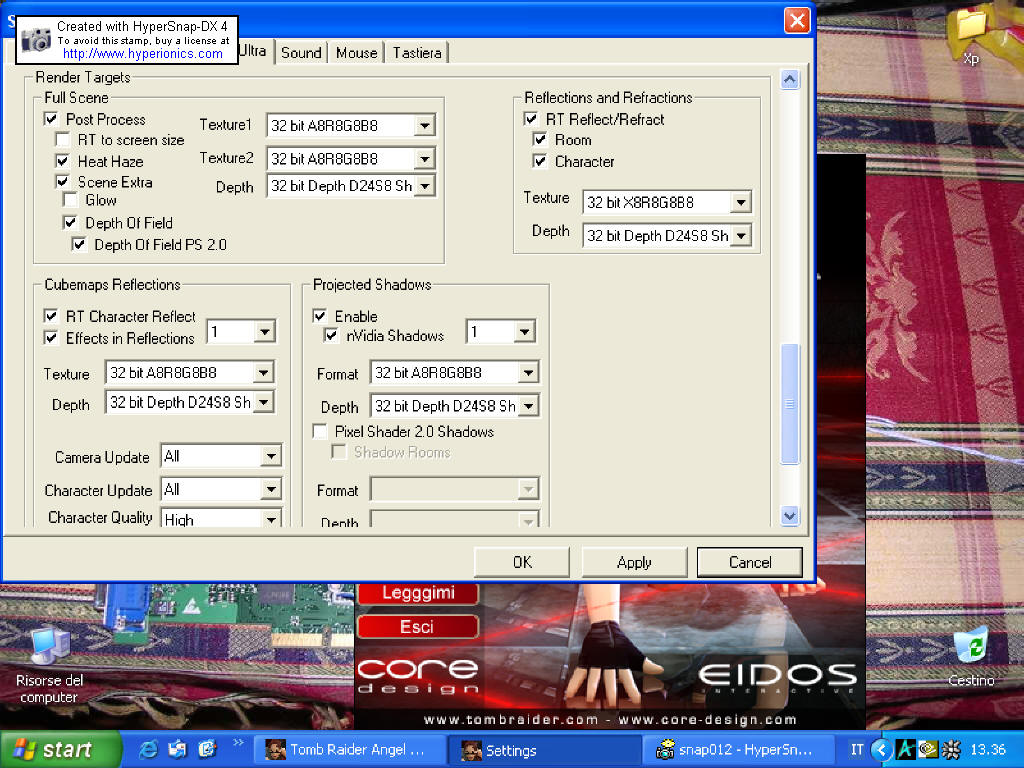Switch to the Tastiera tab
This screenshot has height=768, width=1024.
416,53
